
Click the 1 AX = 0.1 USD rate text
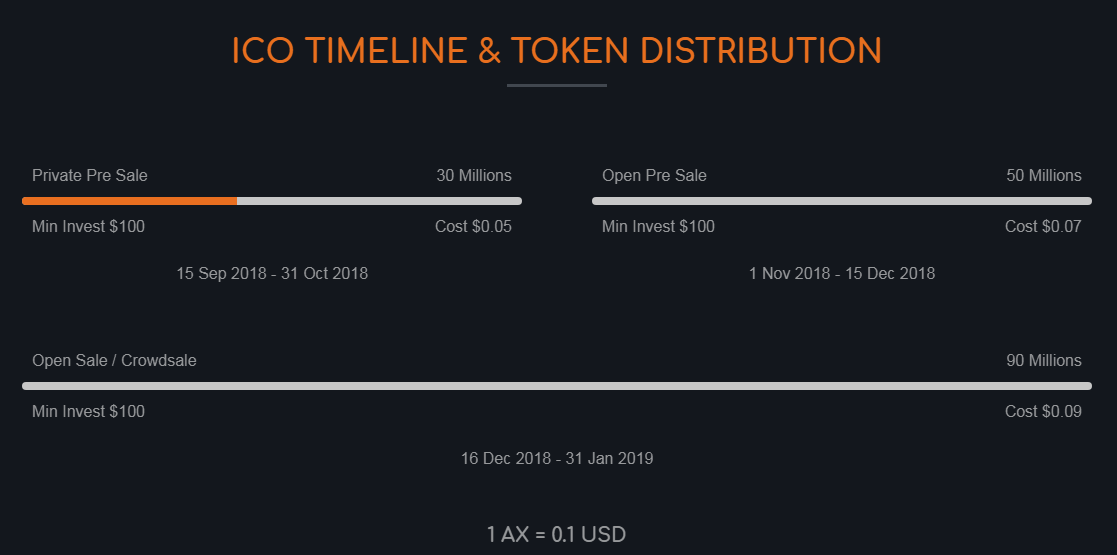pyautogui.click(x=557, y=535)
